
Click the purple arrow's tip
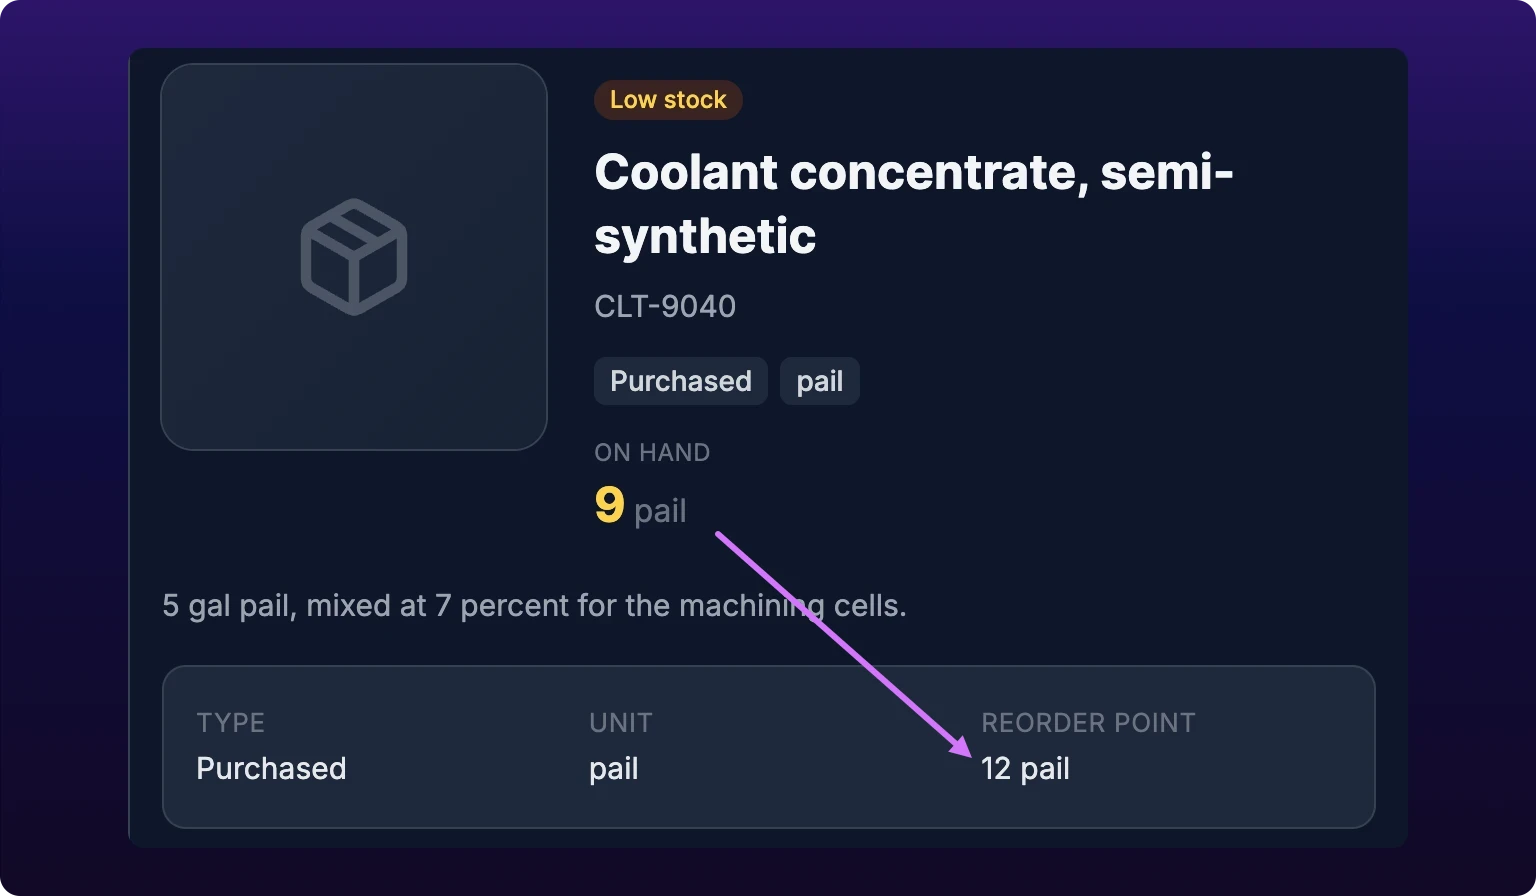968,754
